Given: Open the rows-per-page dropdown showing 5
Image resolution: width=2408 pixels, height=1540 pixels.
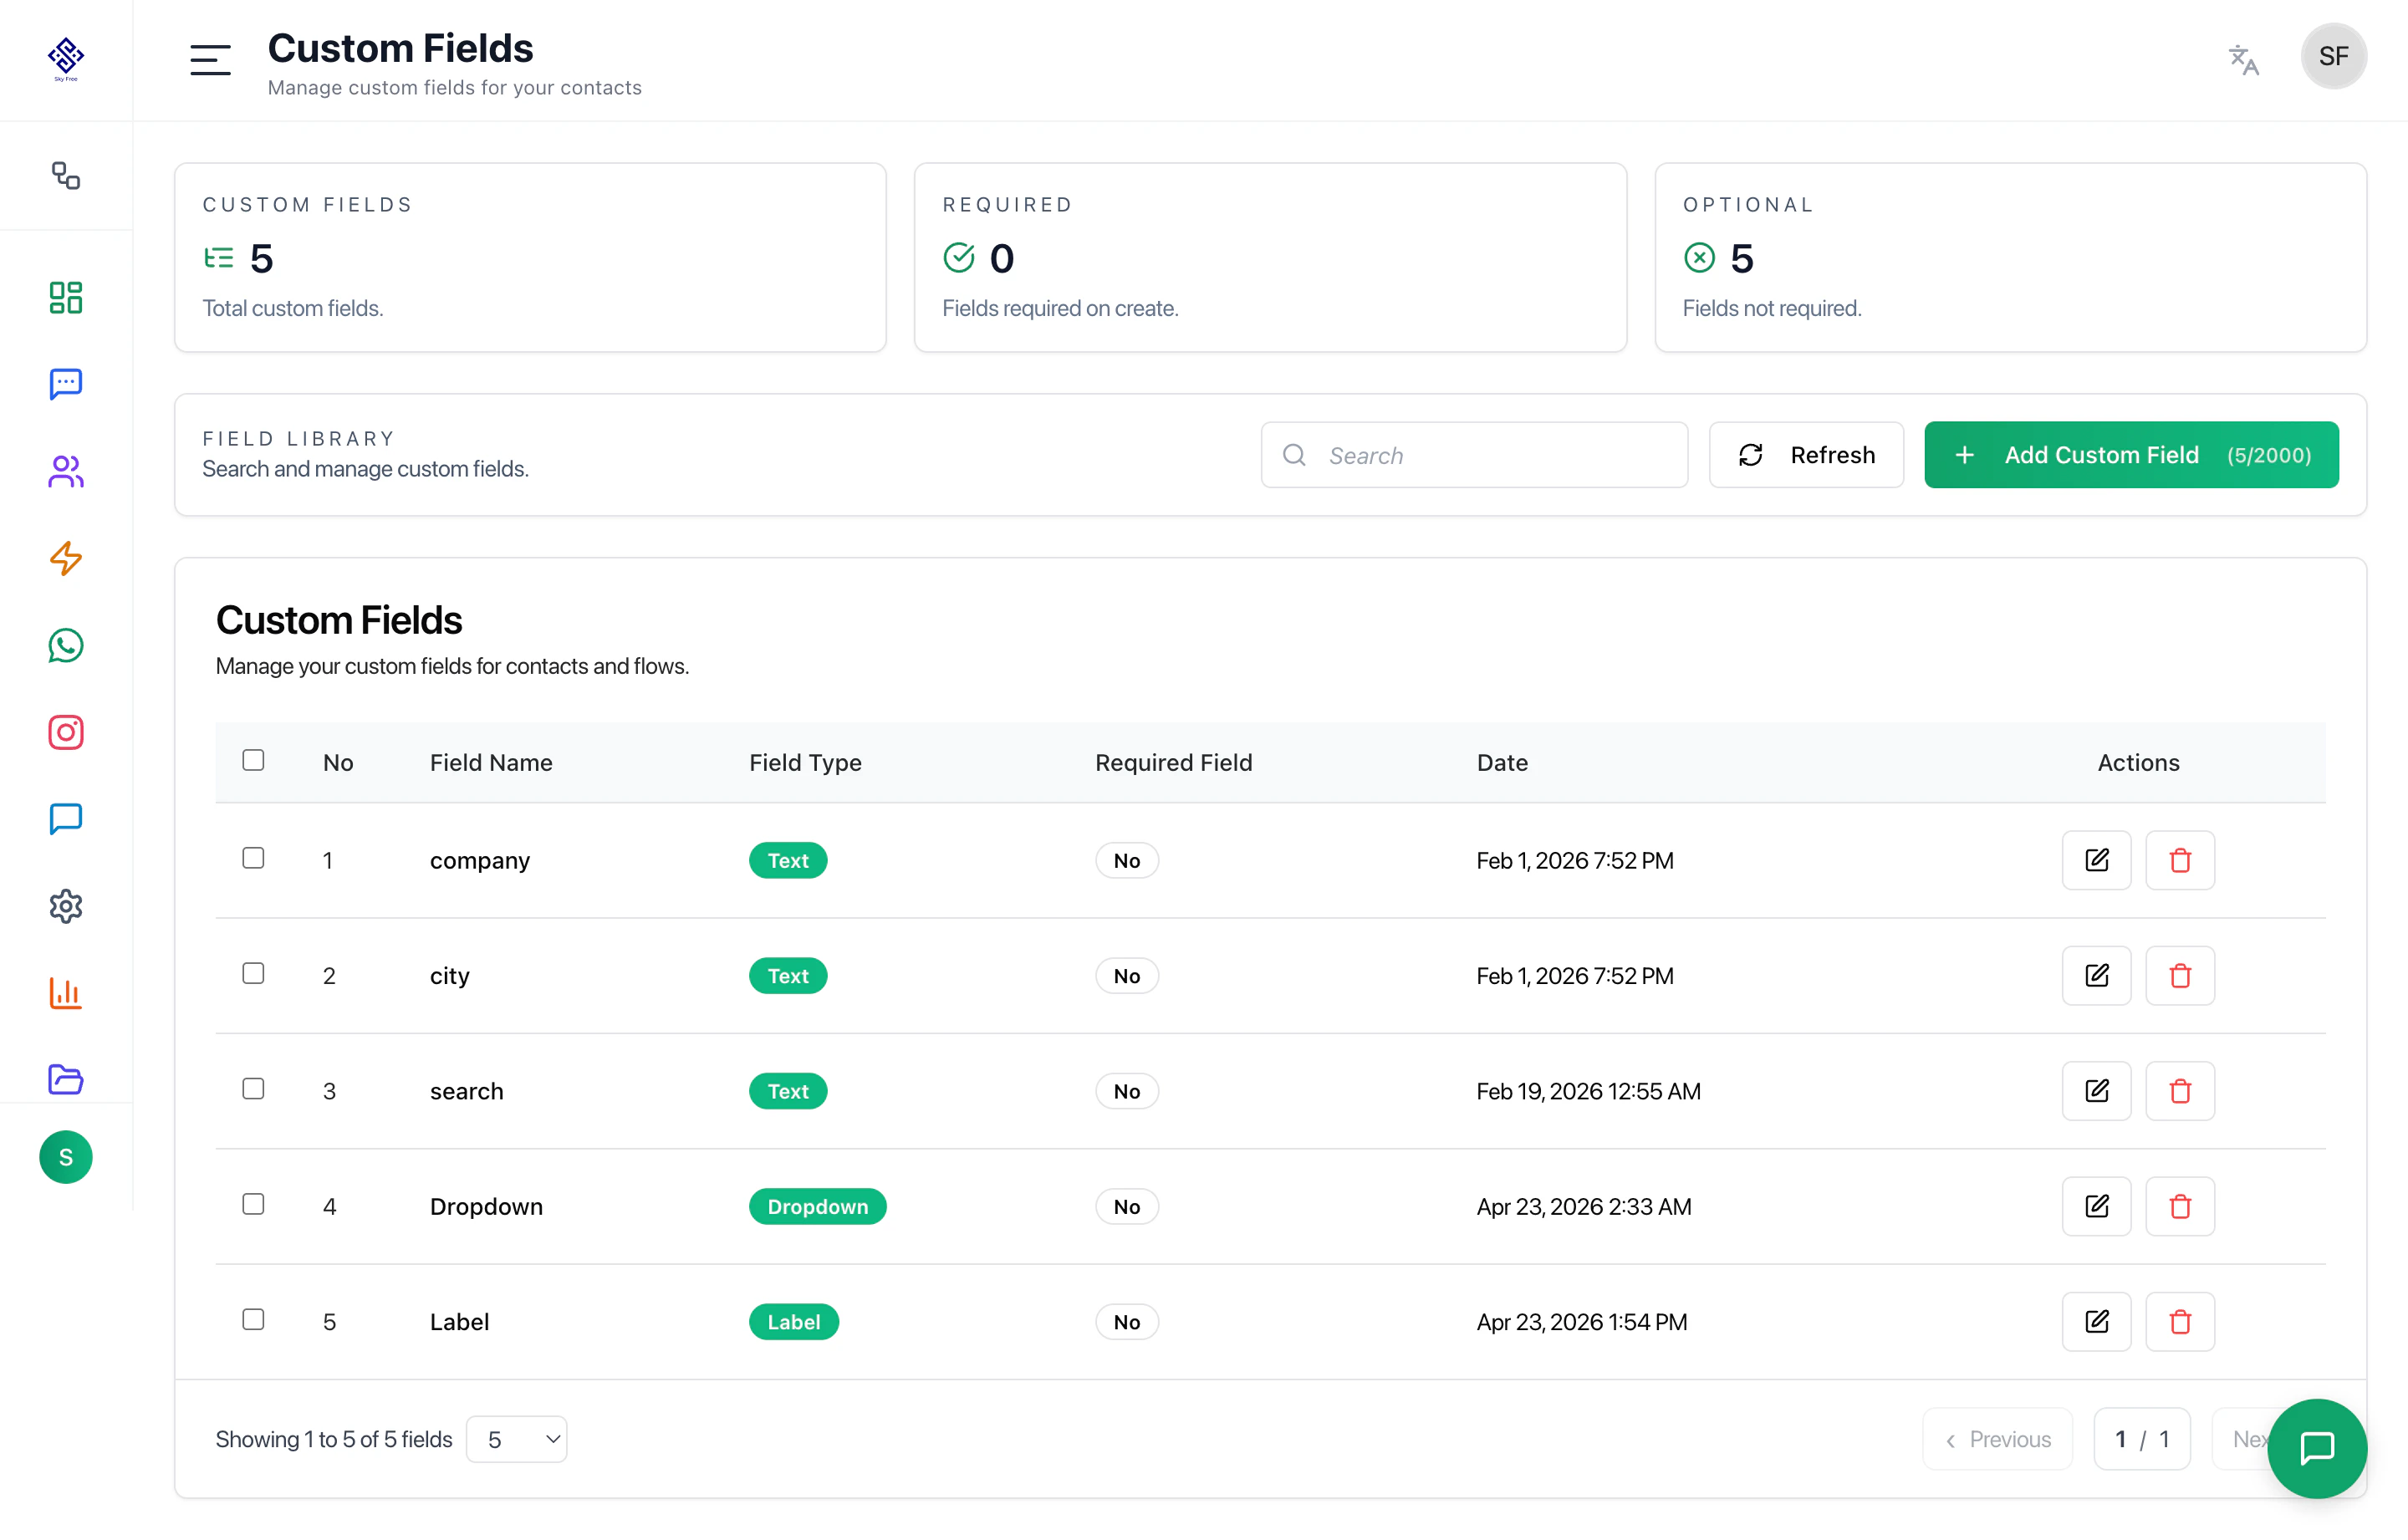Looking at the screenshot, I should [517, 1439].
